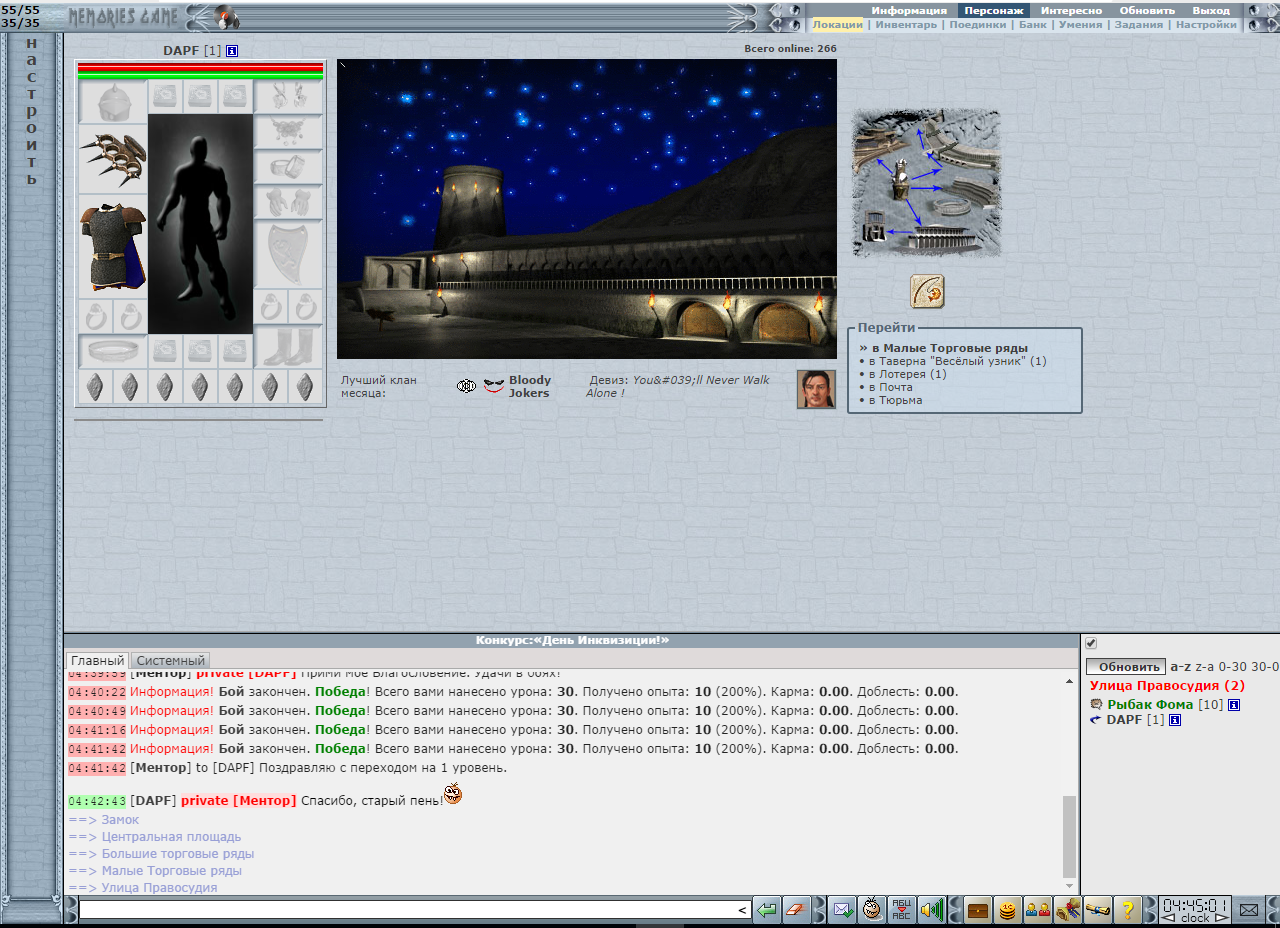Image resolution: width=1280 pixels, height=928 pixels.
Task: Toggle the checkbox above the Обновить button
Action: [1091, 643]
